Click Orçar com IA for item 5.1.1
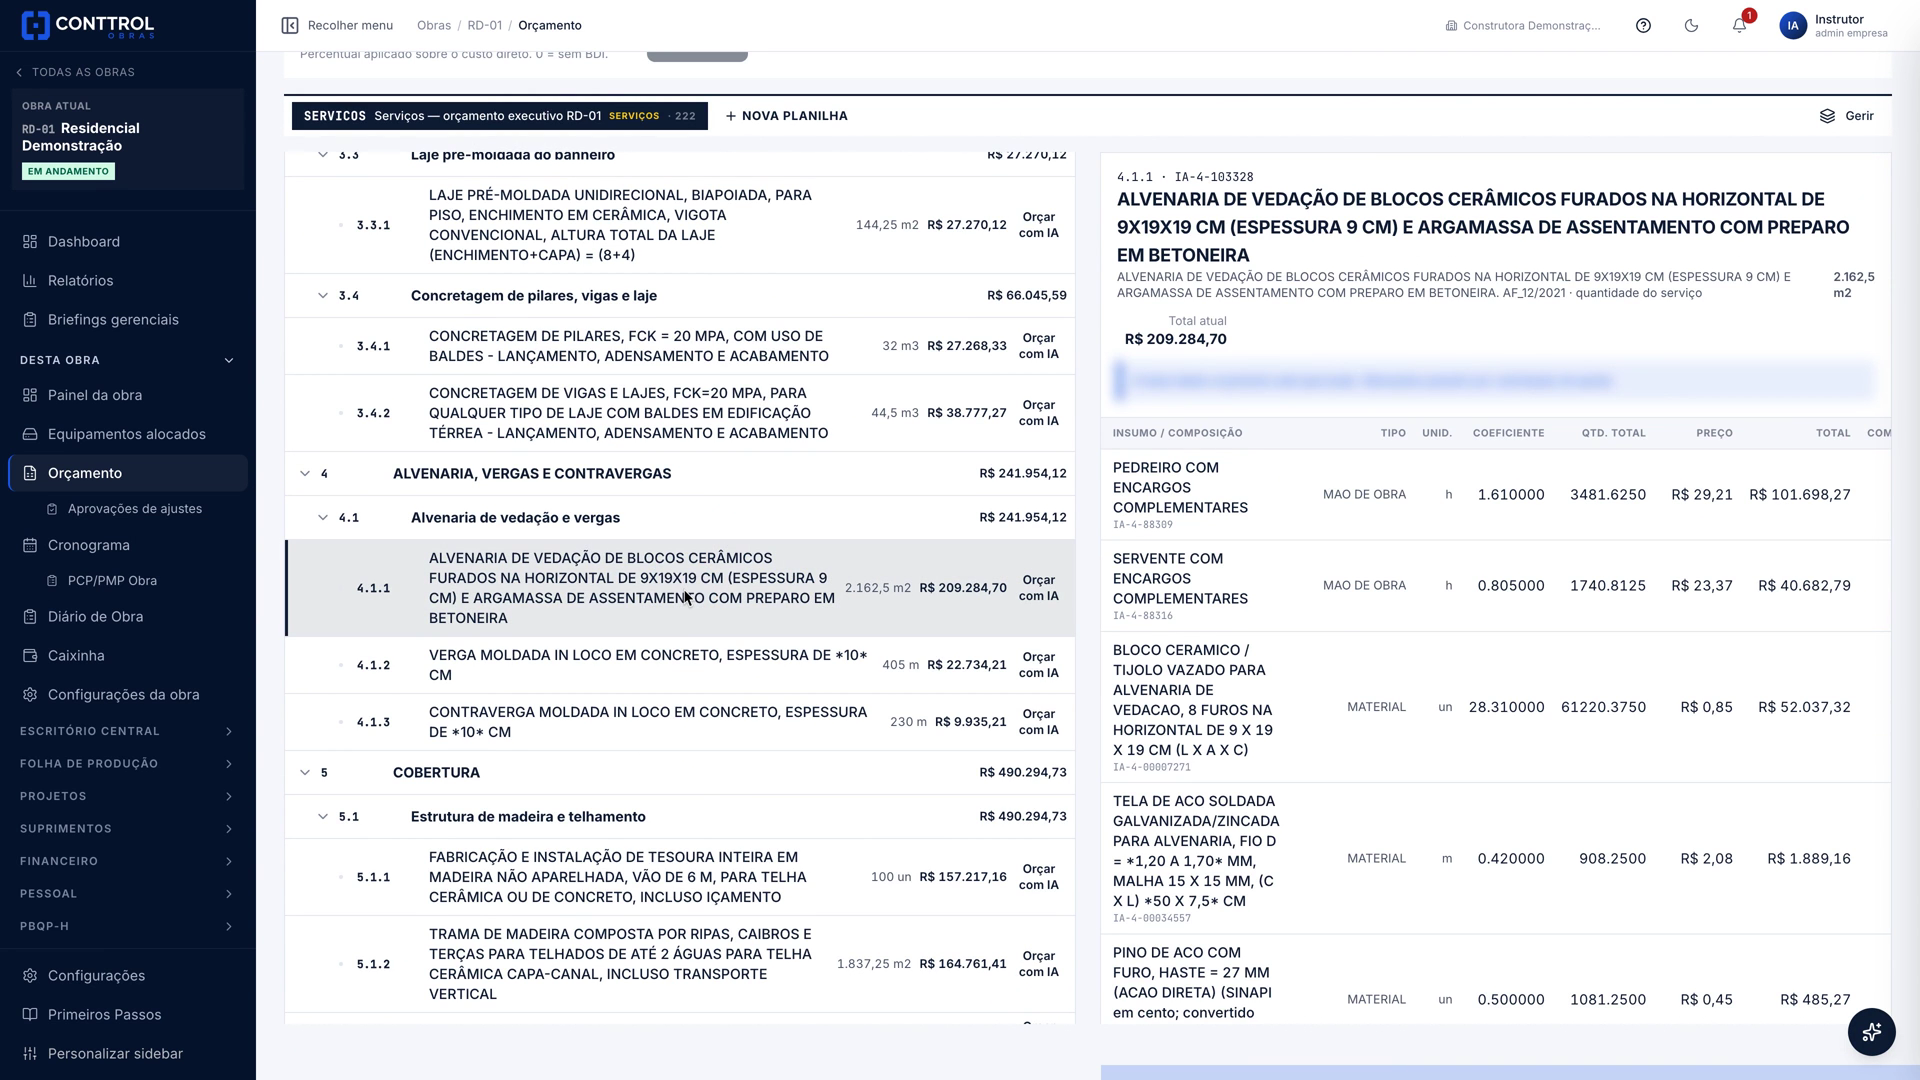1920x1080 pixels. click(1038, 877)
